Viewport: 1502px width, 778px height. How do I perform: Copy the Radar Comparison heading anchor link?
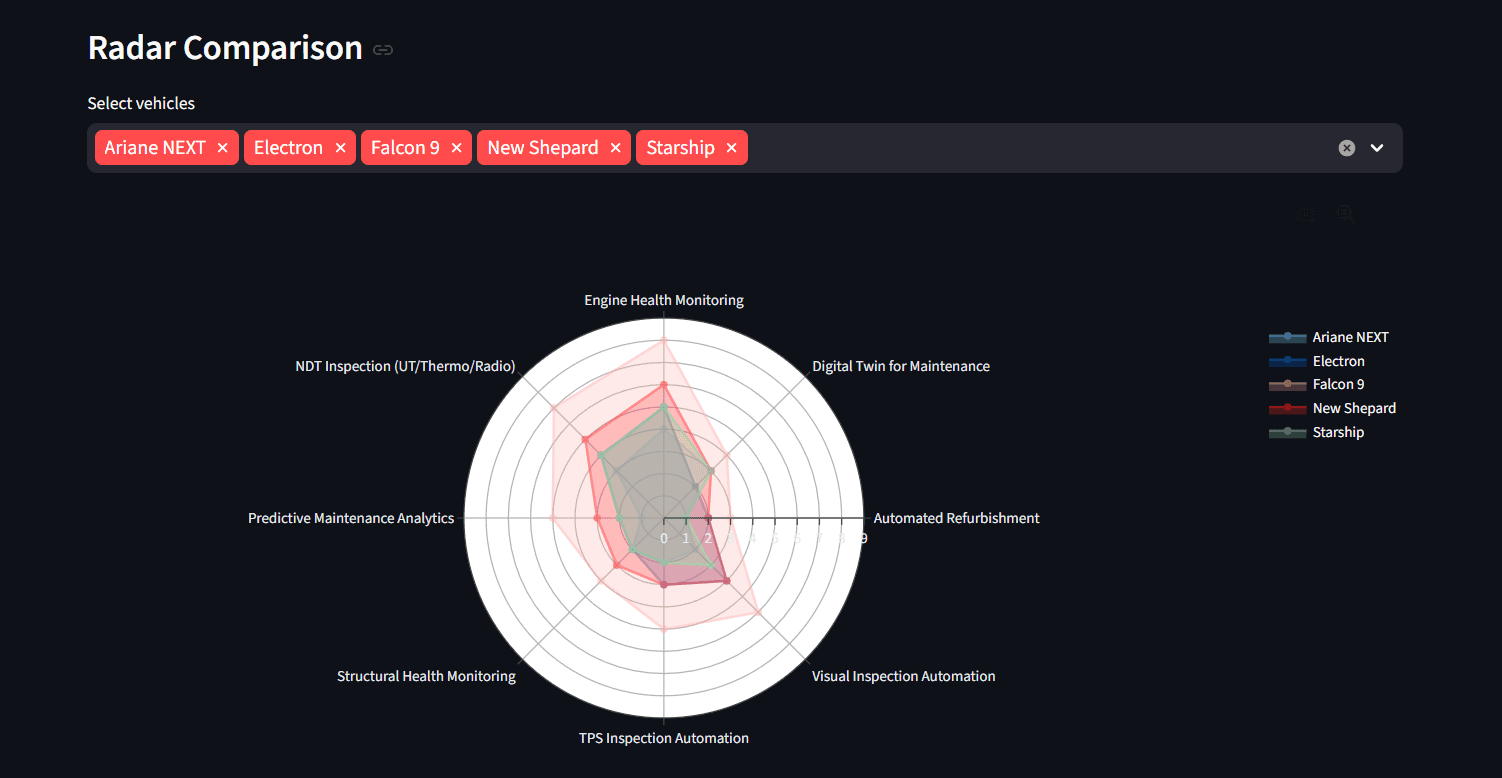[383, 50]
